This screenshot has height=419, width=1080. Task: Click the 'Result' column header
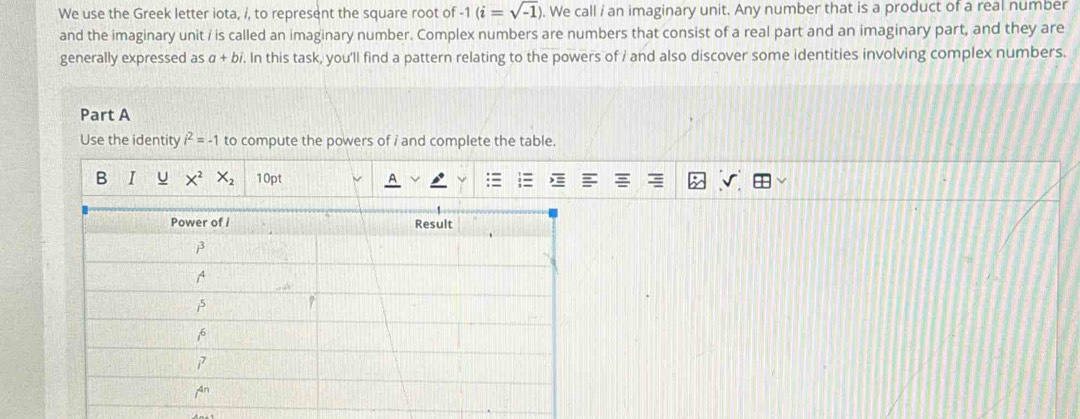[434, 224]
